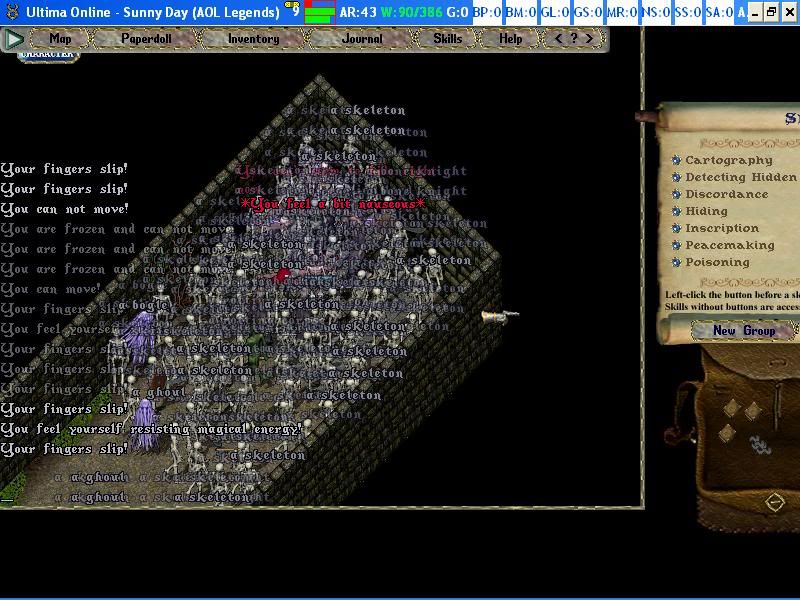Use the Detecting Hidden skill gem button
The width and height of the screenshot is (800, 600).
[x=676, y=177]
